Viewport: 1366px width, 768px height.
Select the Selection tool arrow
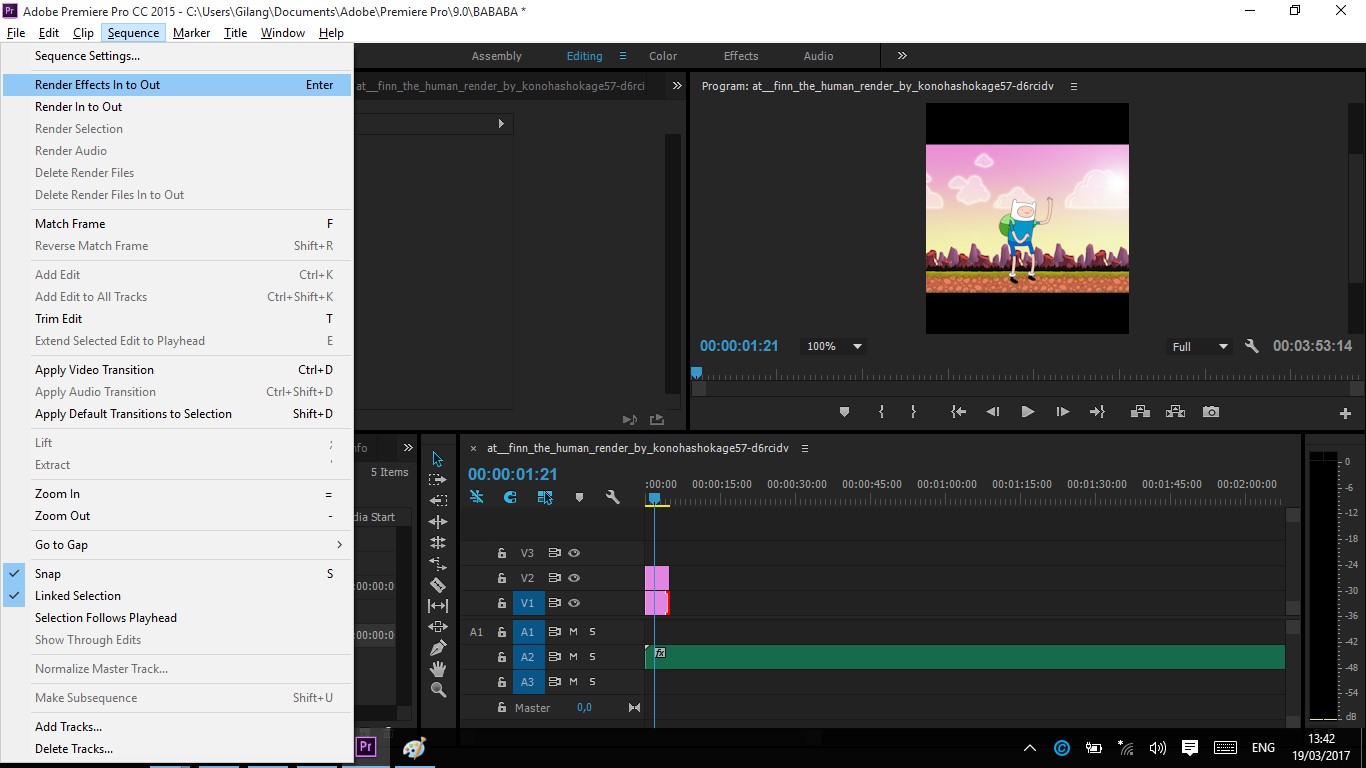point(437,459)
